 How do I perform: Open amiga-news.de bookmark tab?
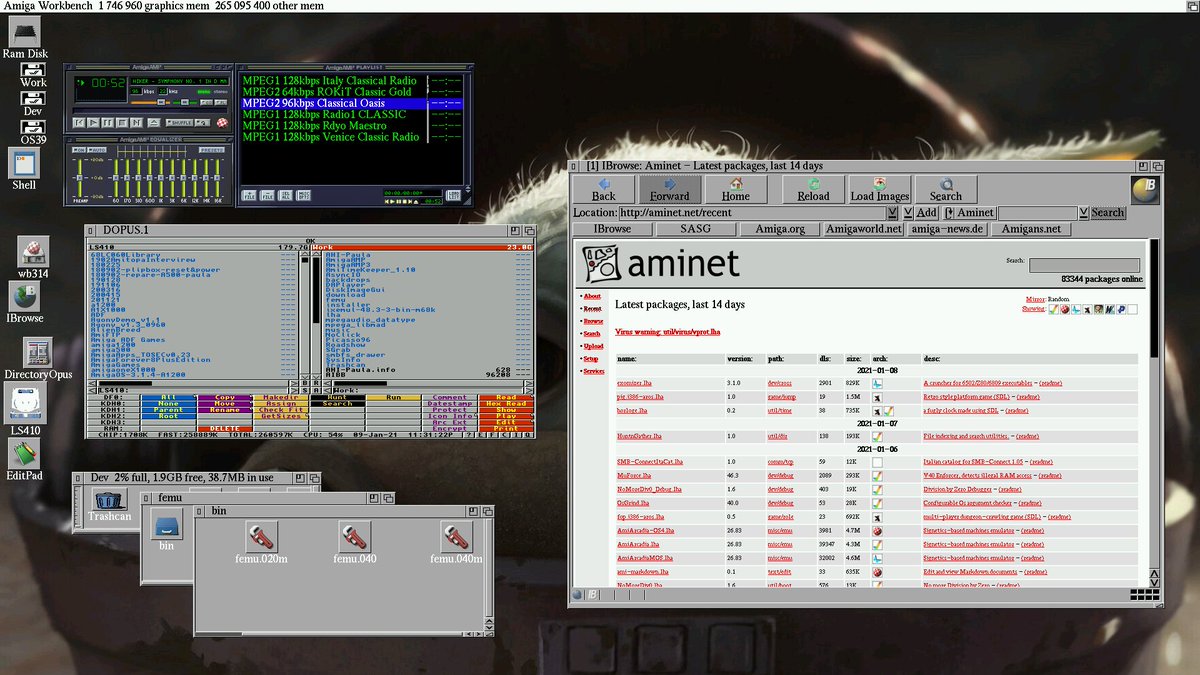[x=948, y=229]
